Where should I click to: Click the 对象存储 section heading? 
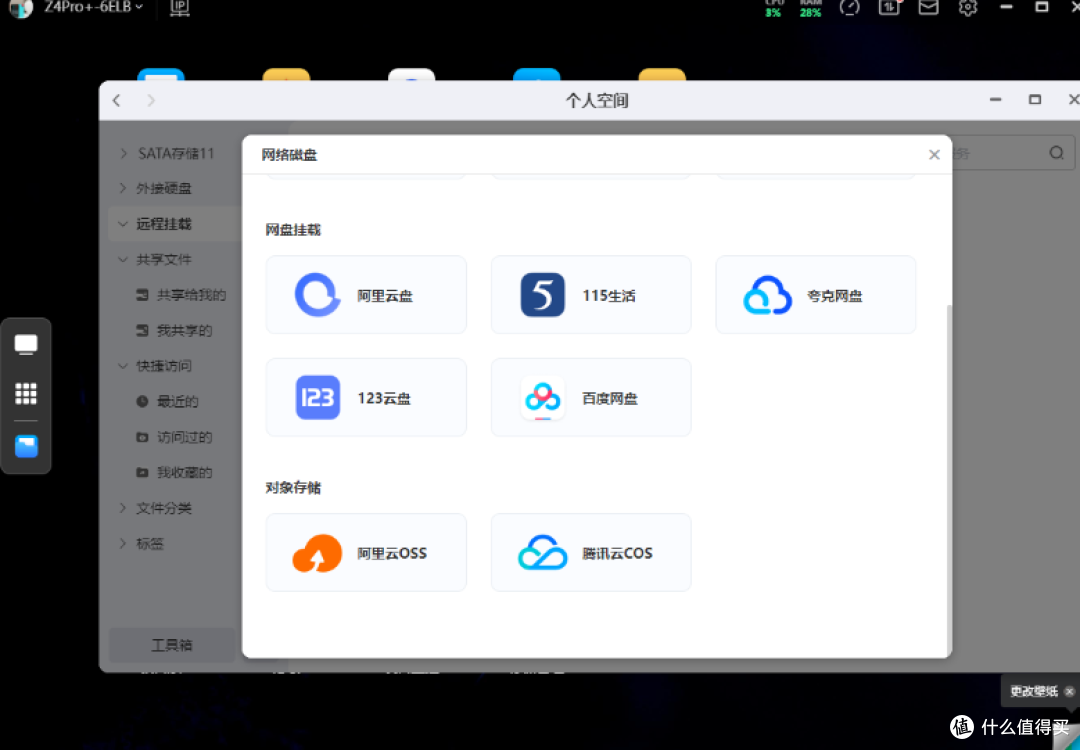click(293, 488)
